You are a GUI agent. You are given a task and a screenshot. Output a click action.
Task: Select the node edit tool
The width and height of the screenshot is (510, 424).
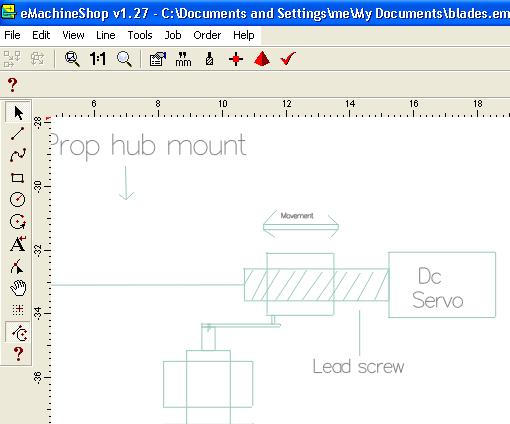[x=18, y=266]
